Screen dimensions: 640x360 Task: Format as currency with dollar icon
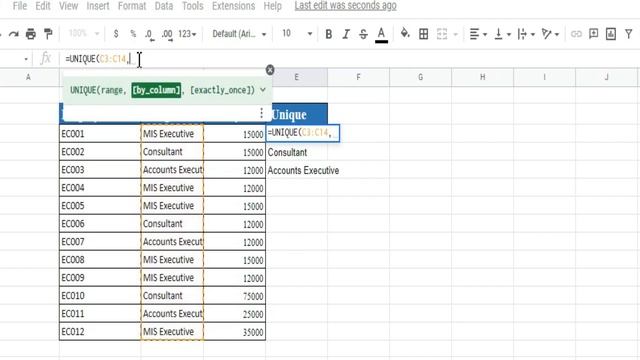(116, 34)
